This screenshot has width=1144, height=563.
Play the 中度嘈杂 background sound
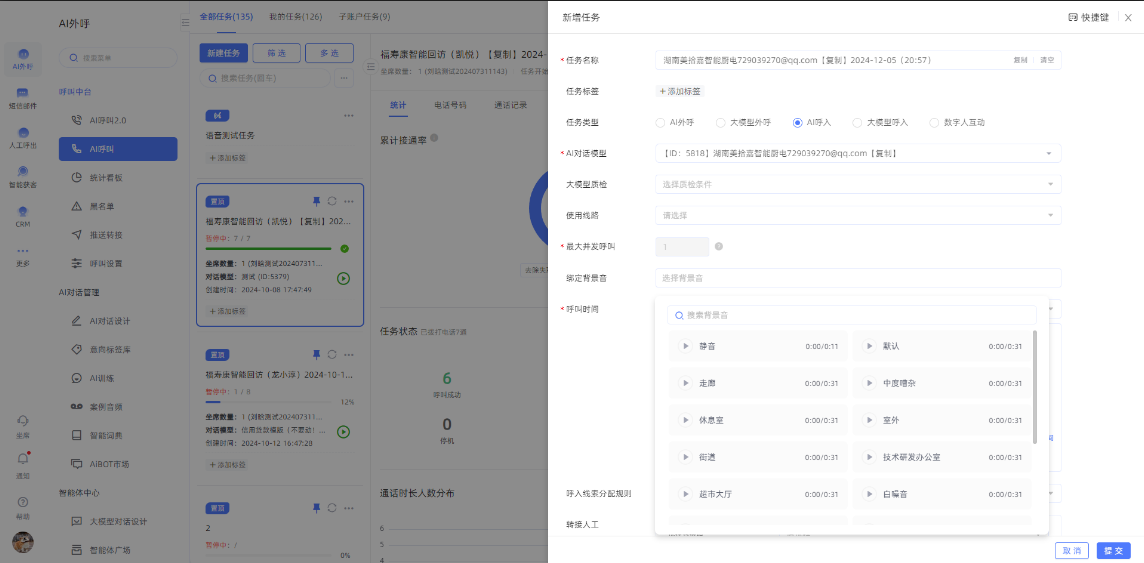[869, 383]
